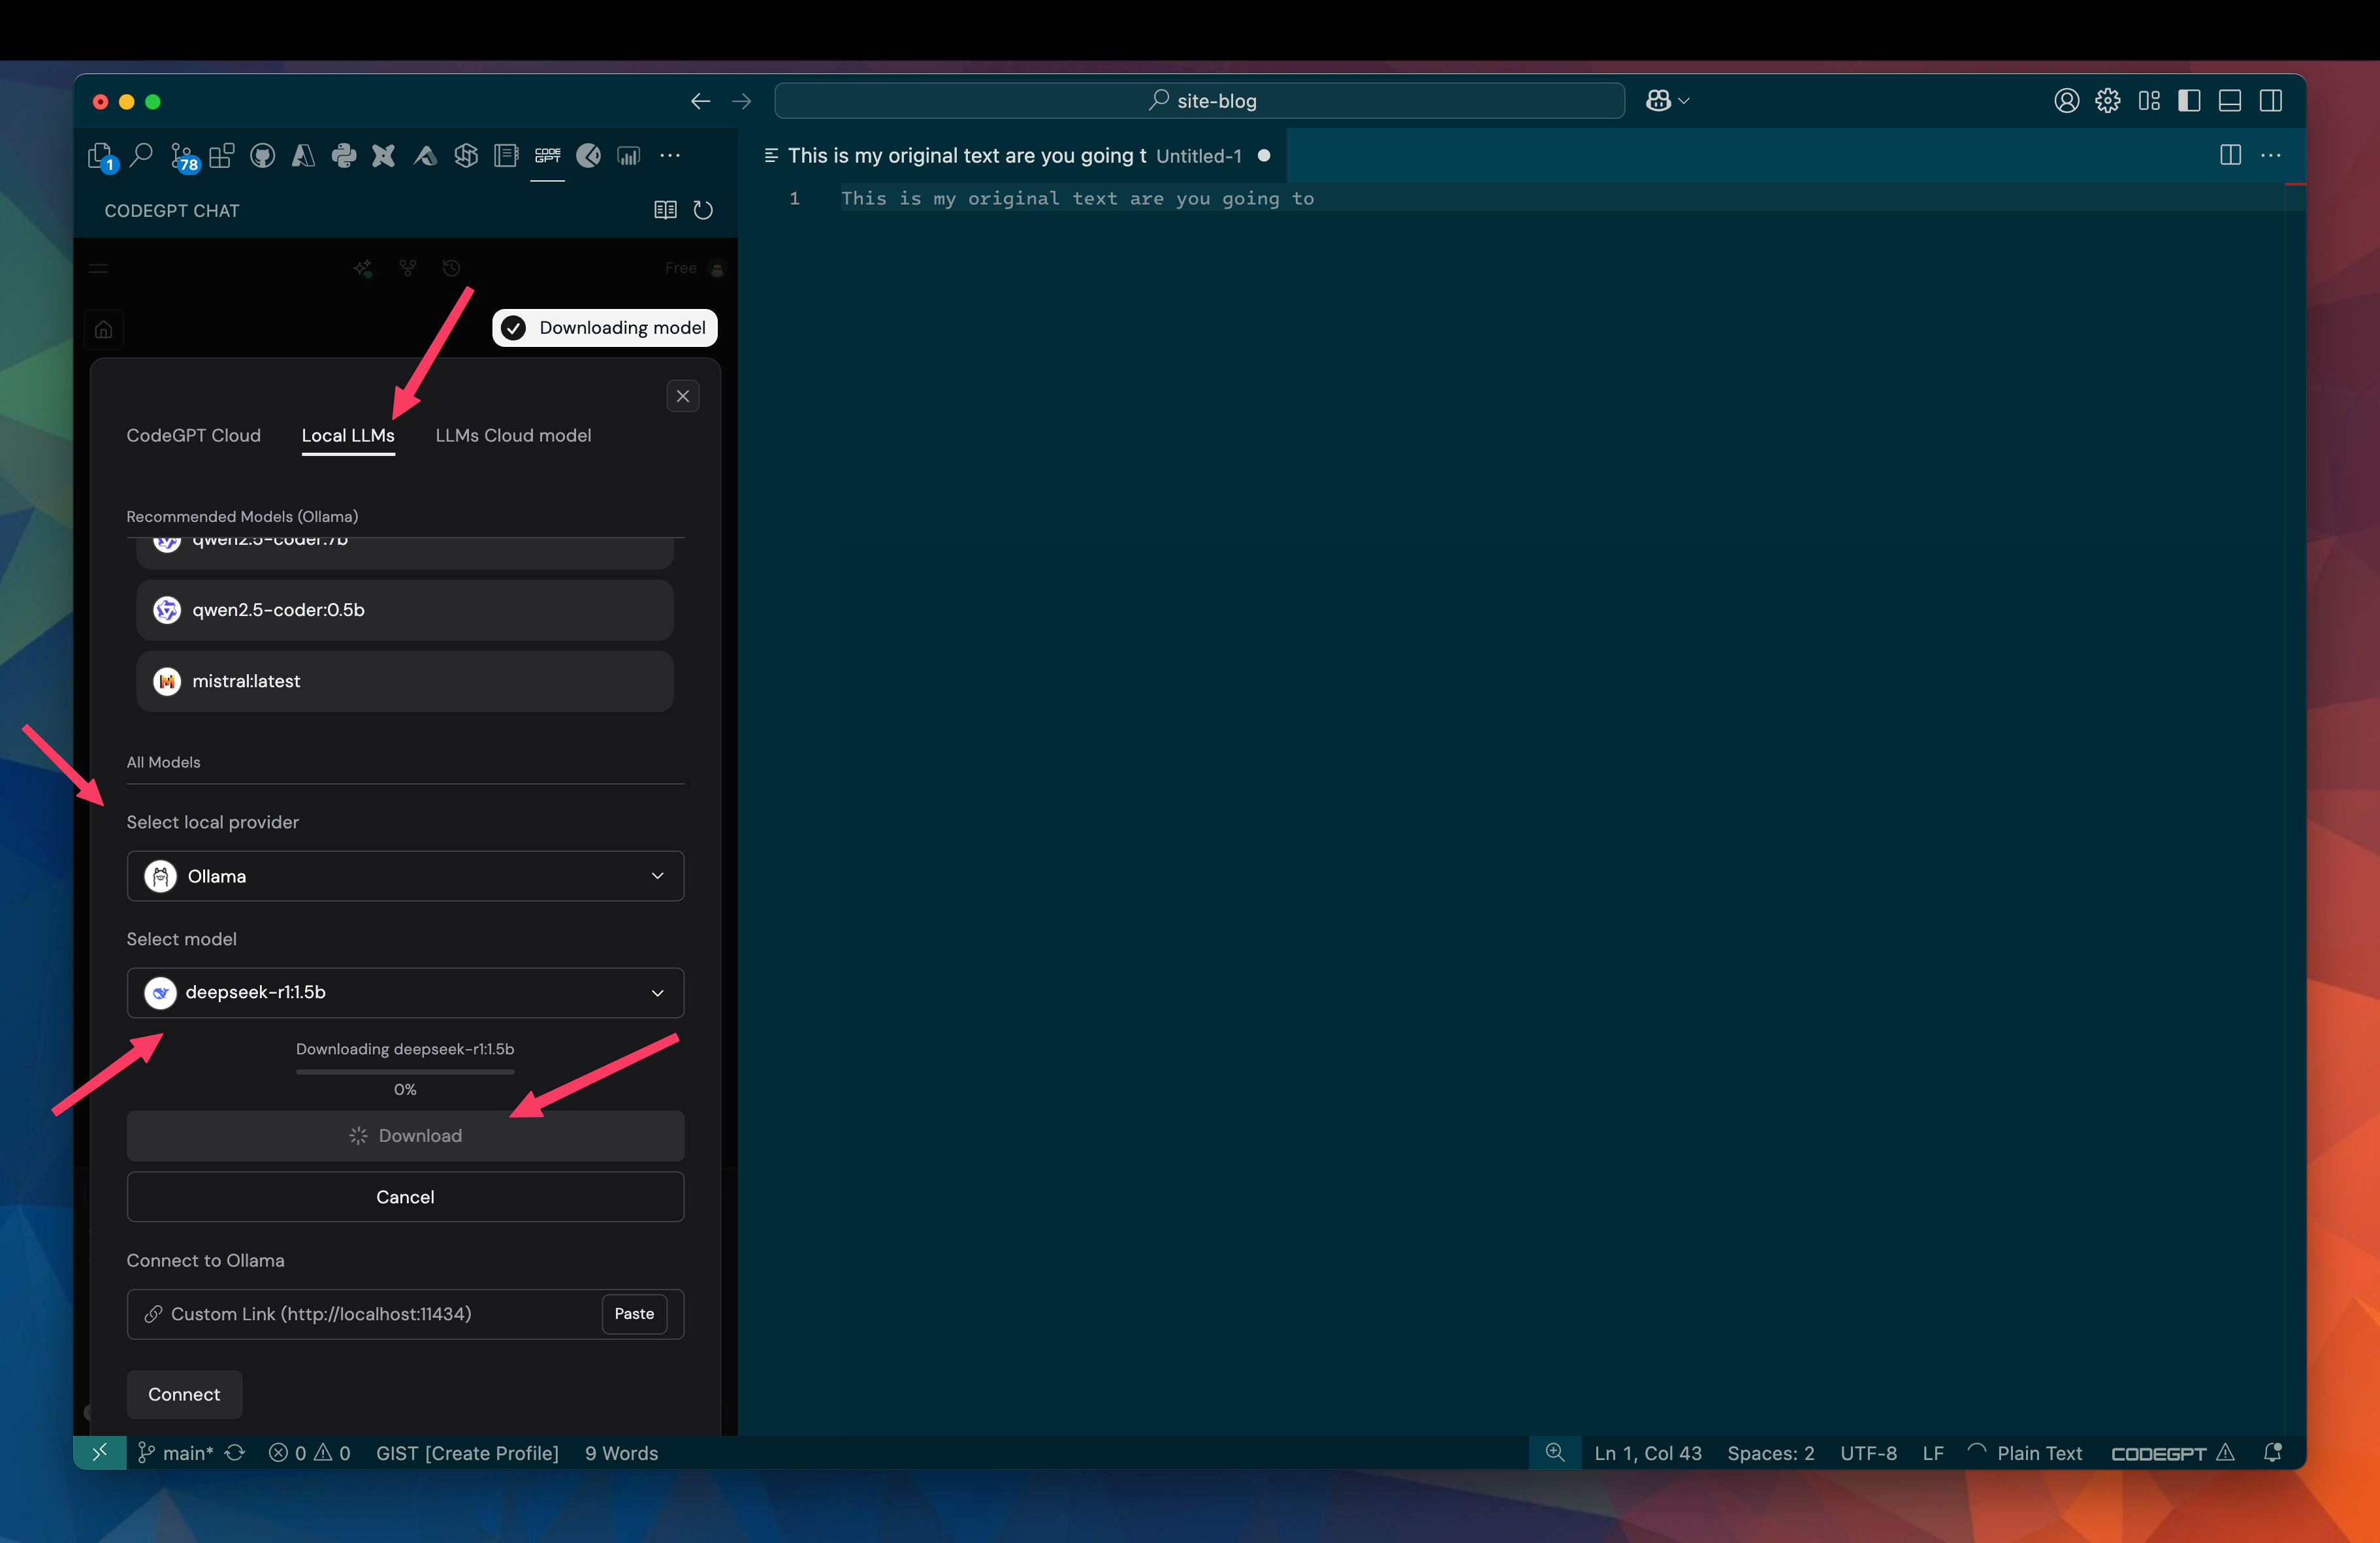Expand the Ollama provider dropdown
The width and height of the screenshot is (2380, 1543).
(x=405, y=876)
